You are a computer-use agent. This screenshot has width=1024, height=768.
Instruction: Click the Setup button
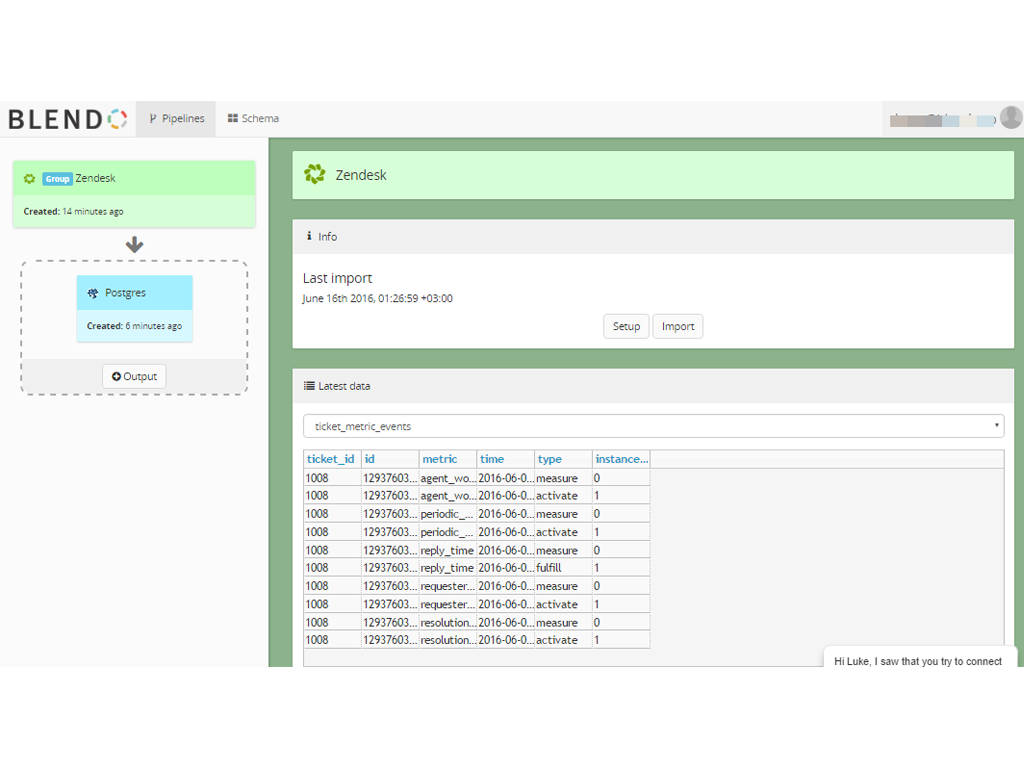coord(625,326)
